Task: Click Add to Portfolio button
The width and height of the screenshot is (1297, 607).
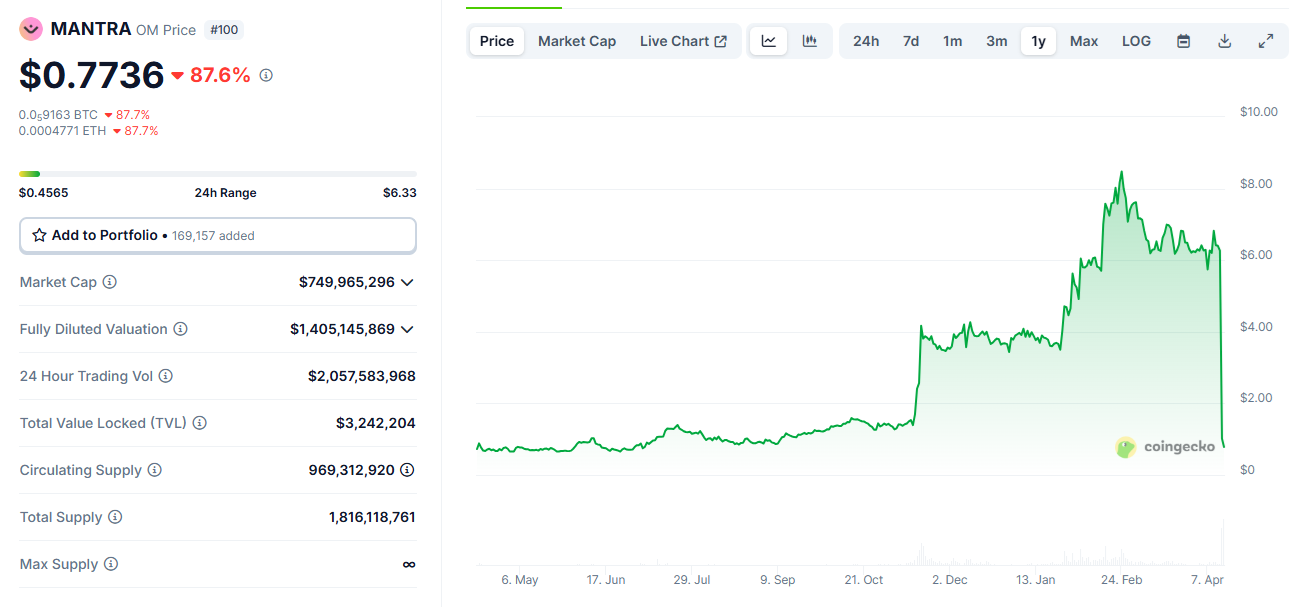Action: pos(218,235)
